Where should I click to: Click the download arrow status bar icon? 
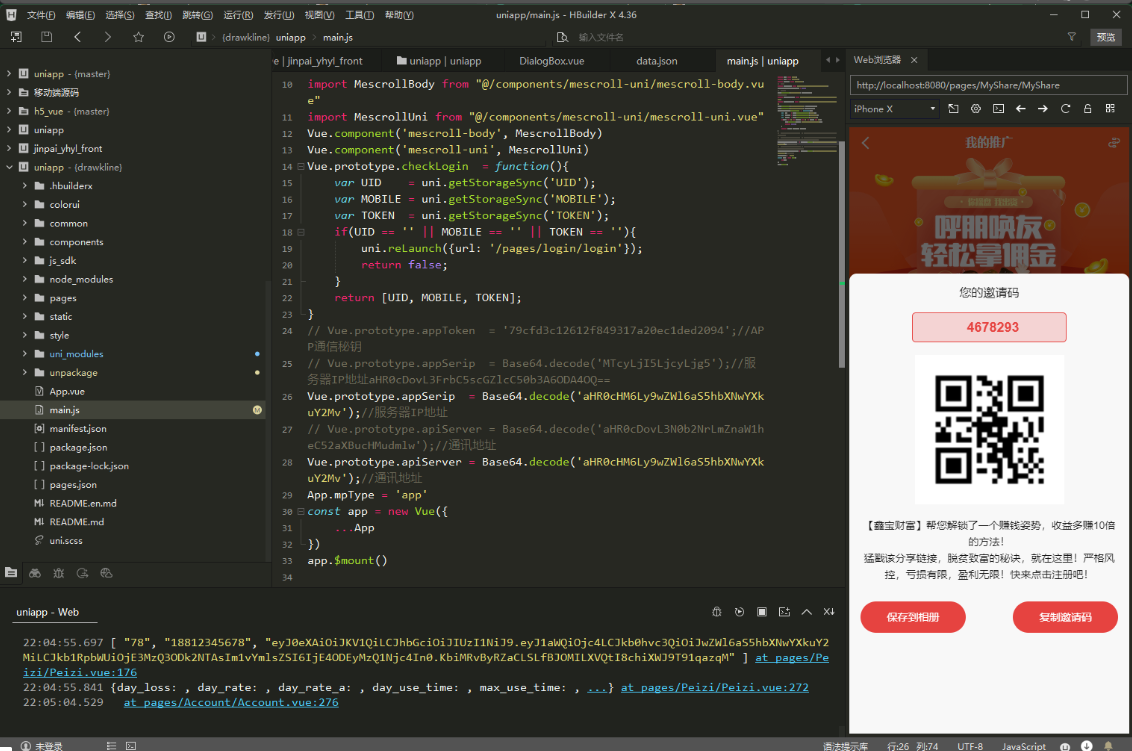pos(1087,746)
